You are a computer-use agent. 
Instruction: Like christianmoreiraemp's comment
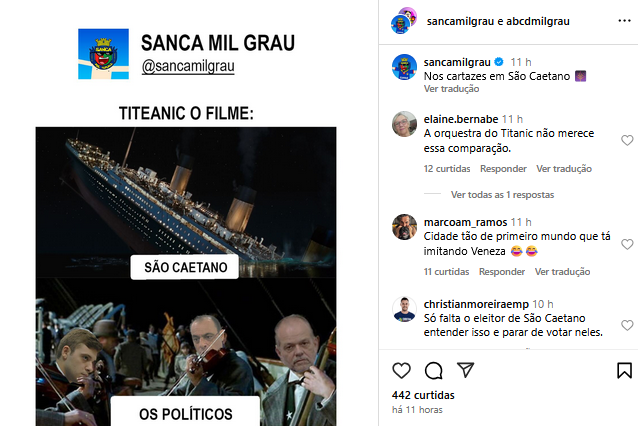(x=627, y=325)
